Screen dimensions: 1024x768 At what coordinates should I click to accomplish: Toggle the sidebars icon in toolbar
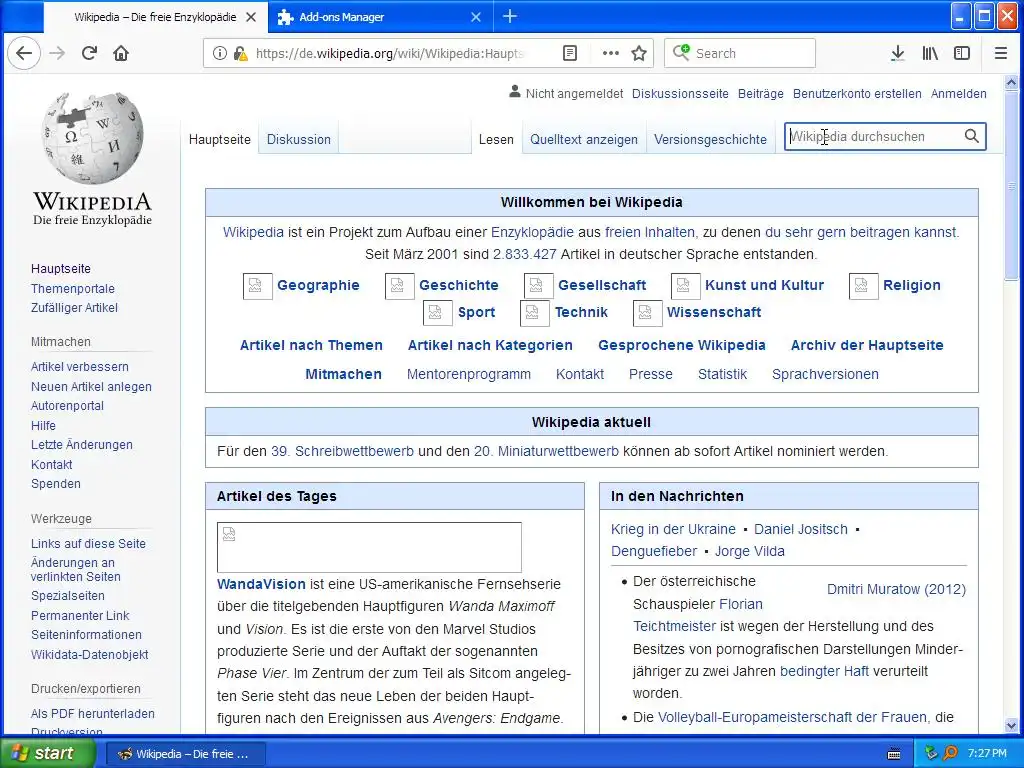[x=962, y=54]
